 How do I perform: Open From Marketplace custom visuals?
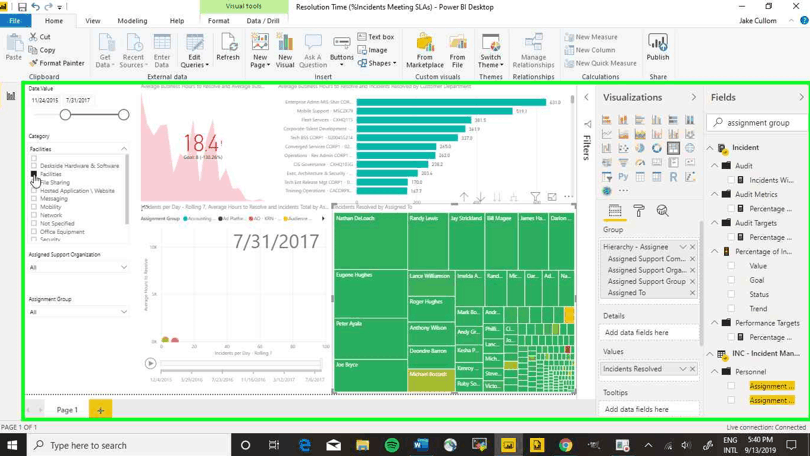(x=425, y=51)
